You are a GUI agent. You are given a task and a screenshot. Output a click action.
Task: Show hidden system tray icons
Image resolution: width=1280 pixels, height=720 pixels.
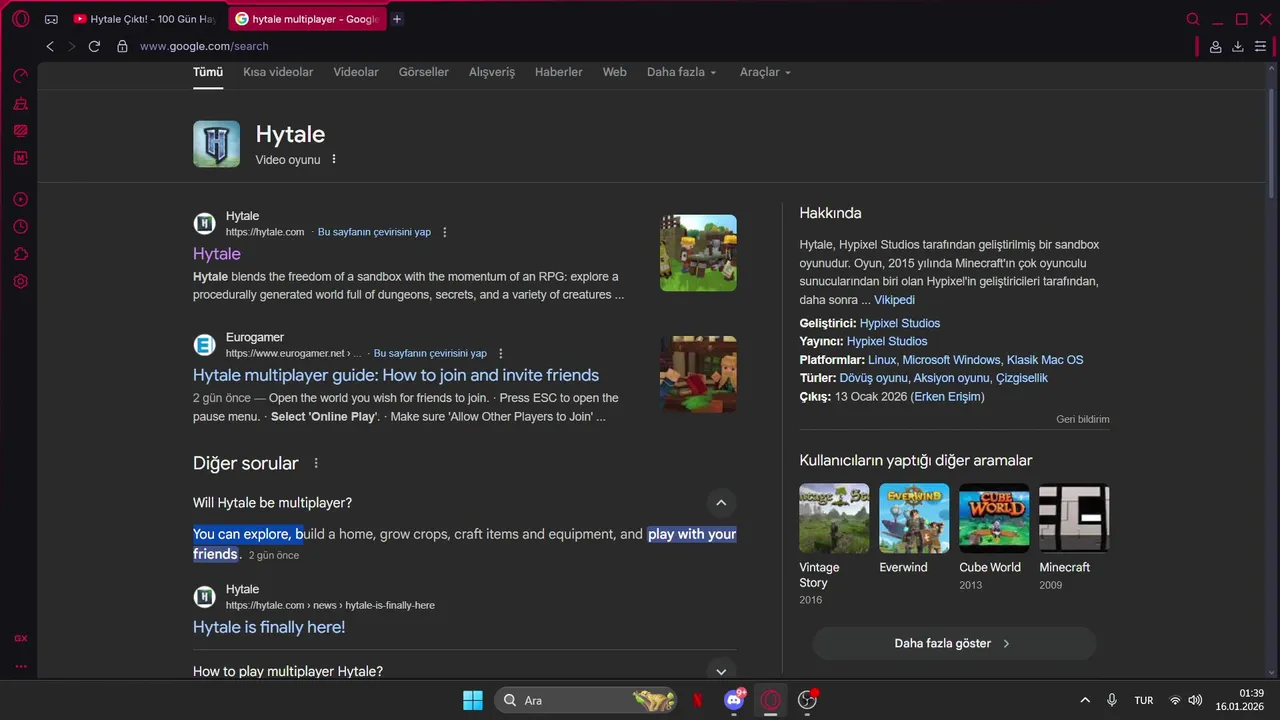(1085, 700)
